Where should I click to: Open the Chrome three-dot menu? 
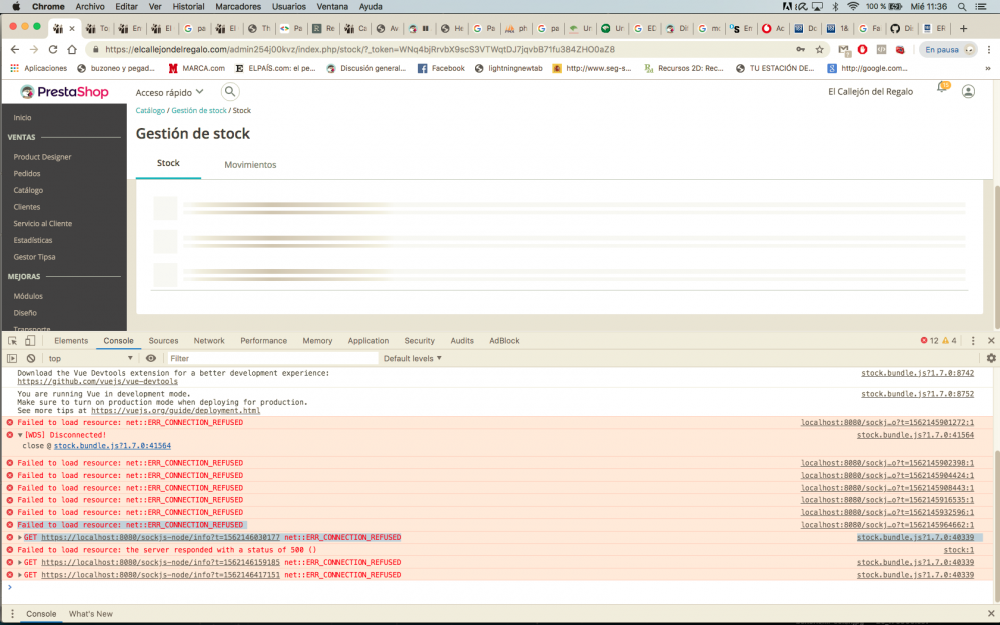989,49
